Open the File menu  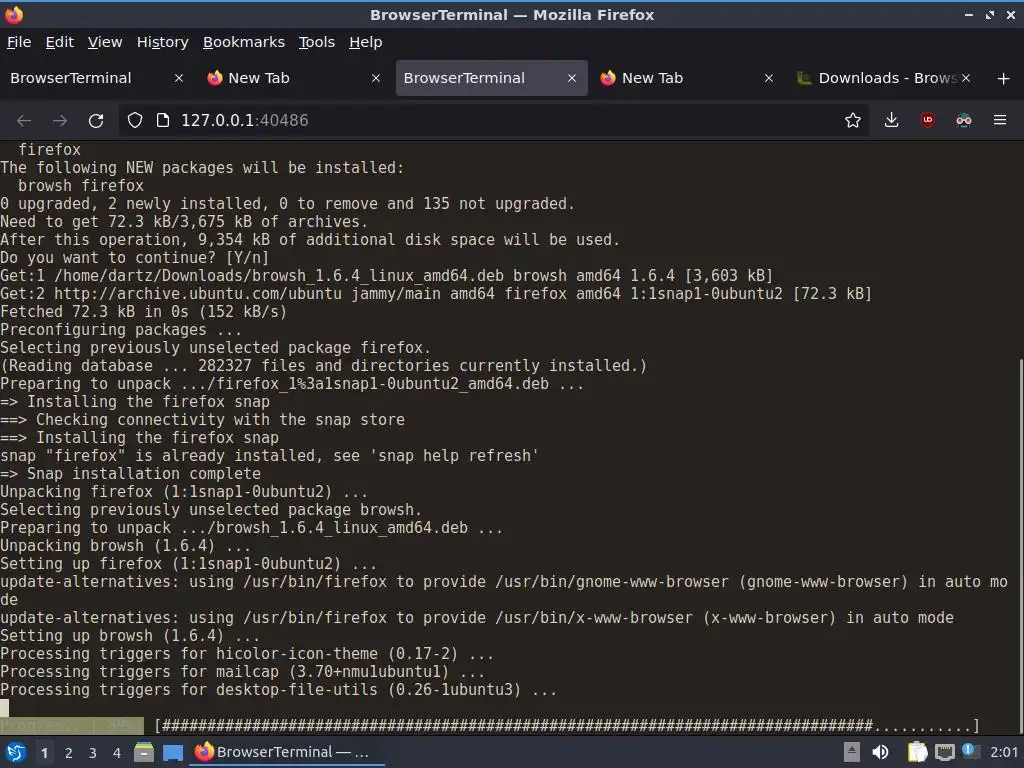pos(19,42)
